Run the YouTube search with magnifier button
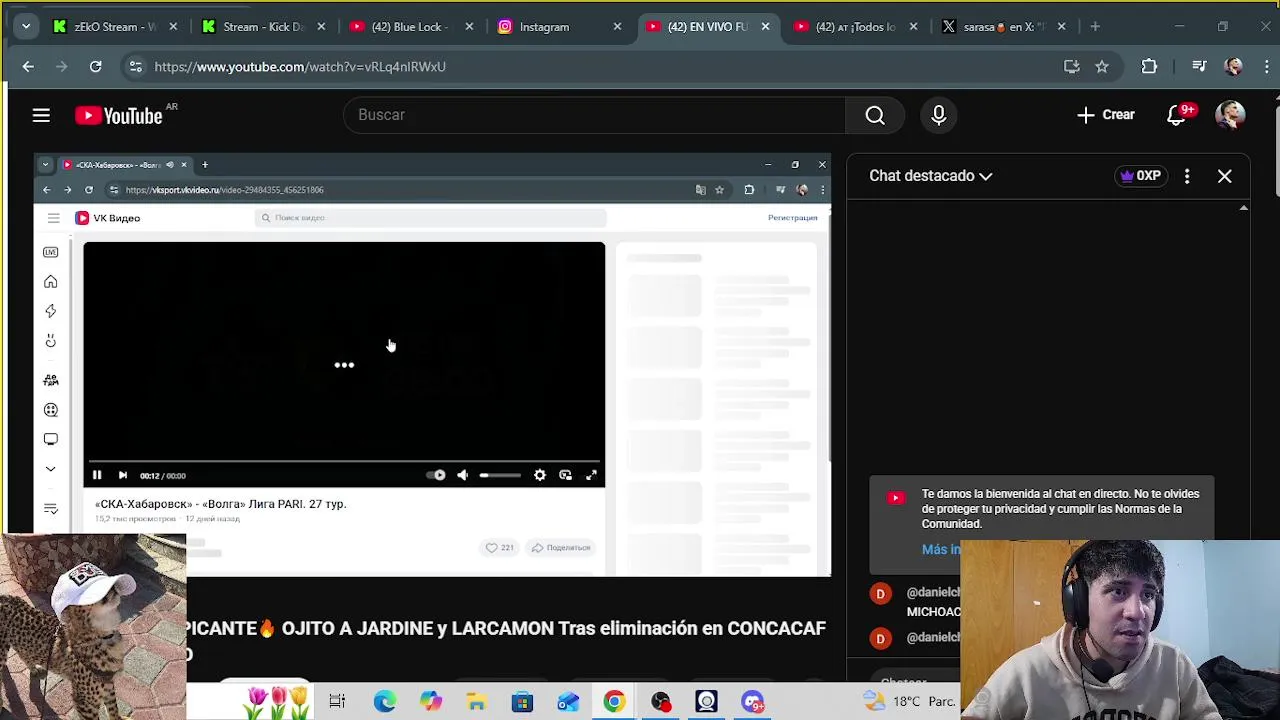Screen dimensions: 1280x720 (875, 115)
